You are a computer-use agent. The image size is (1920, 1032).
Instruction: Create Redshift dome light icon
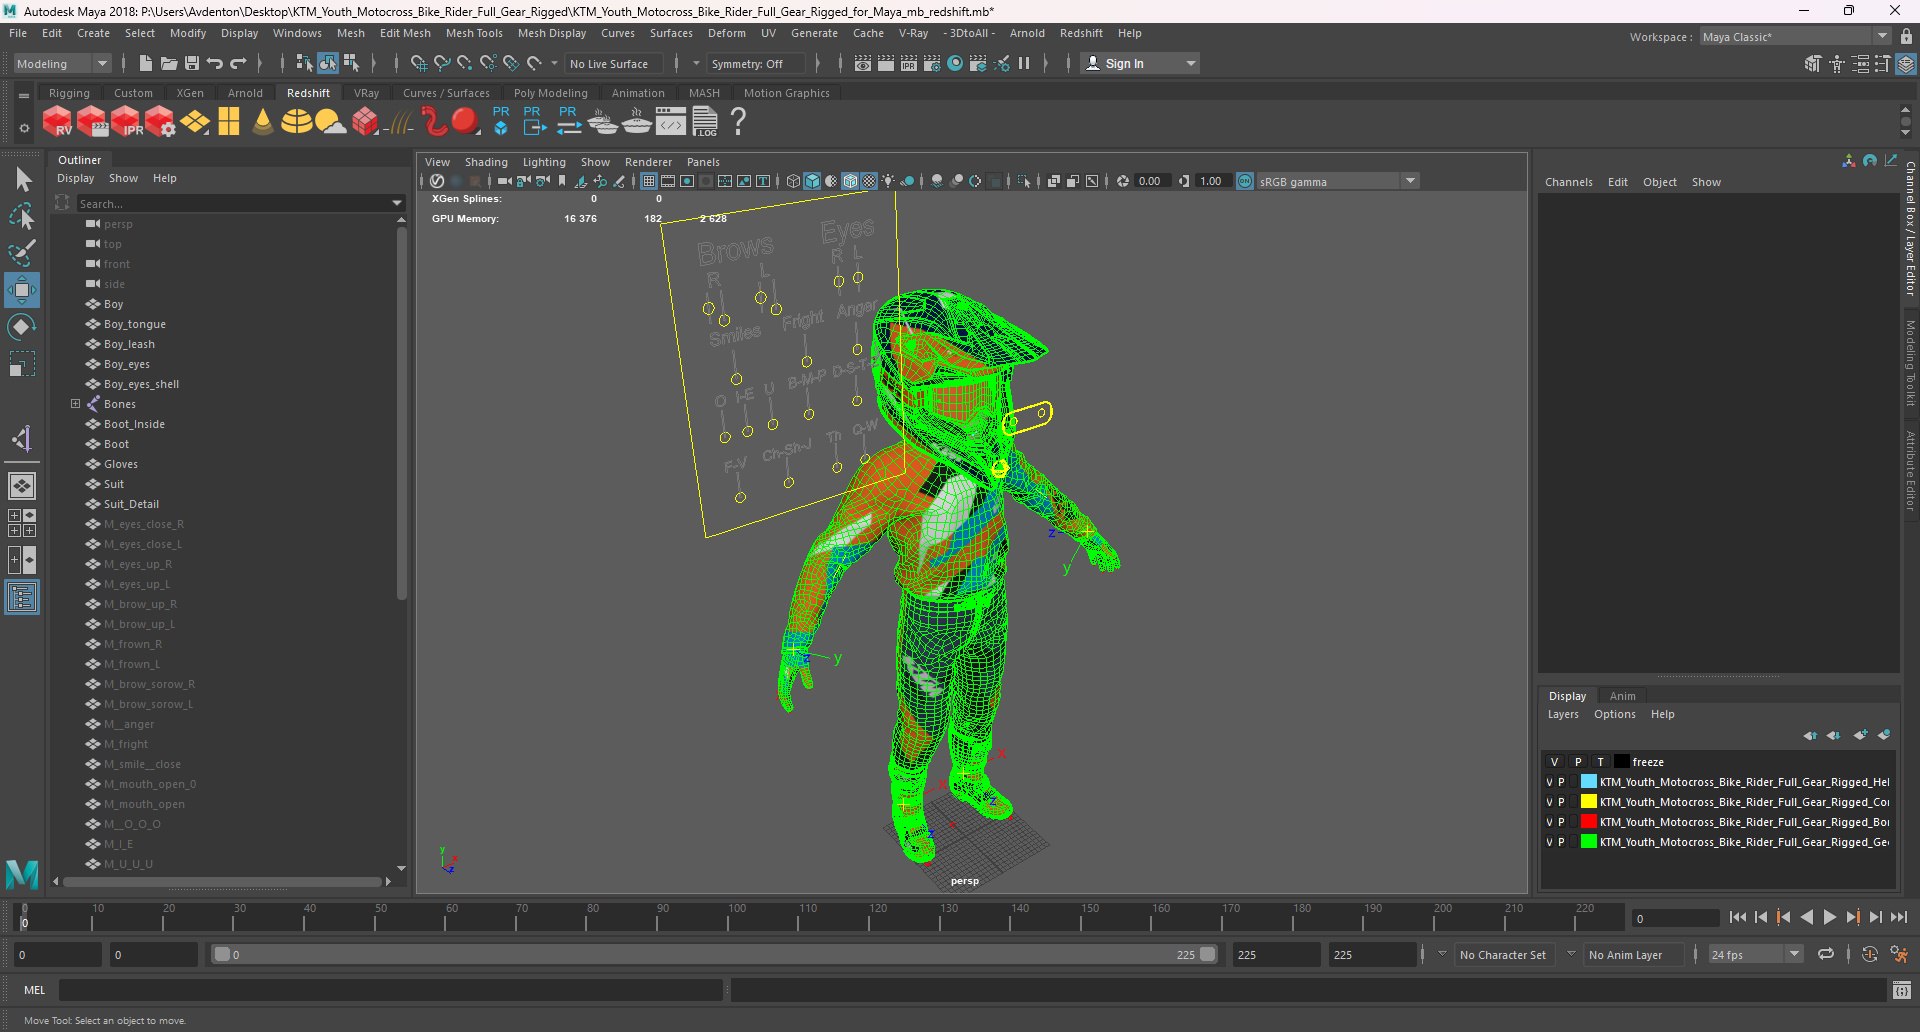[297, 122]
